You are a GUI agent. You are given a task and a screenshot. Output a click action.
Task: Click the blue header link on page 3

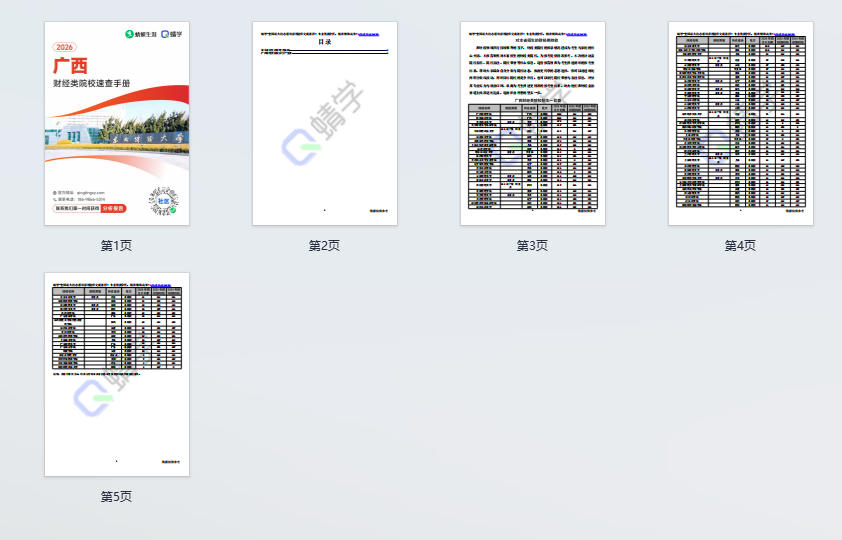coord(576,33)
